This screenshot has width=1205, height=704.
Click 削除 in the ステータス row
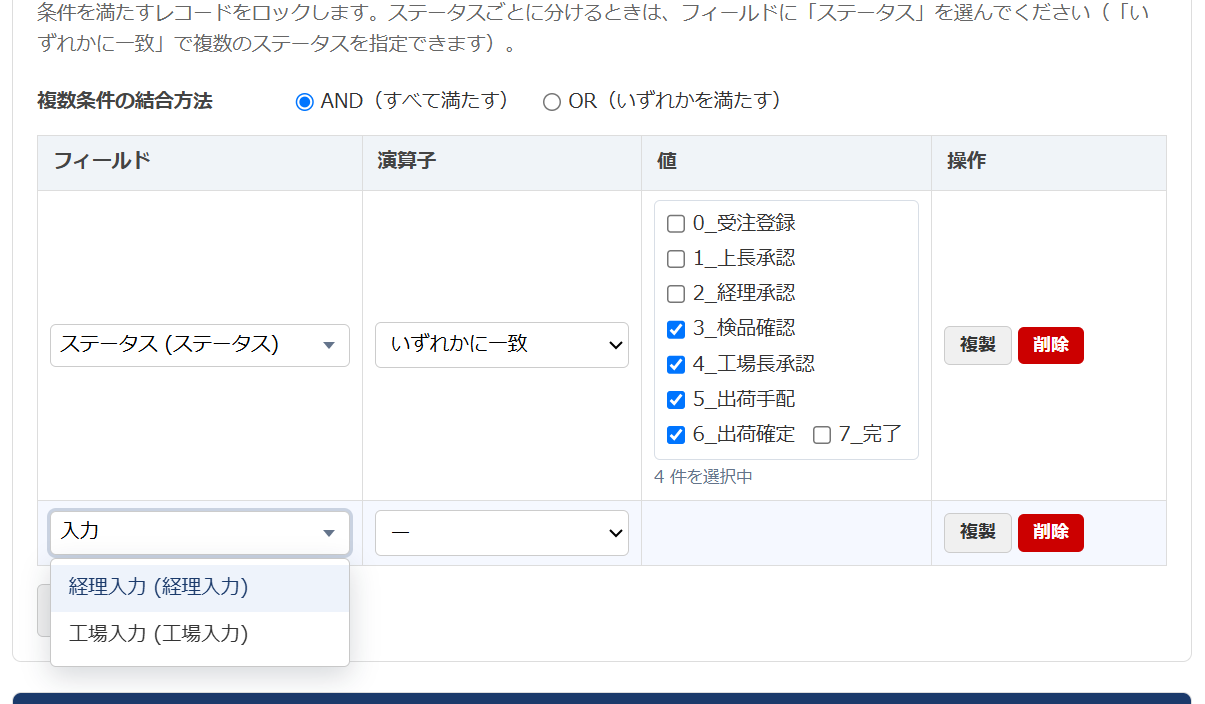tap(1051, 345)
